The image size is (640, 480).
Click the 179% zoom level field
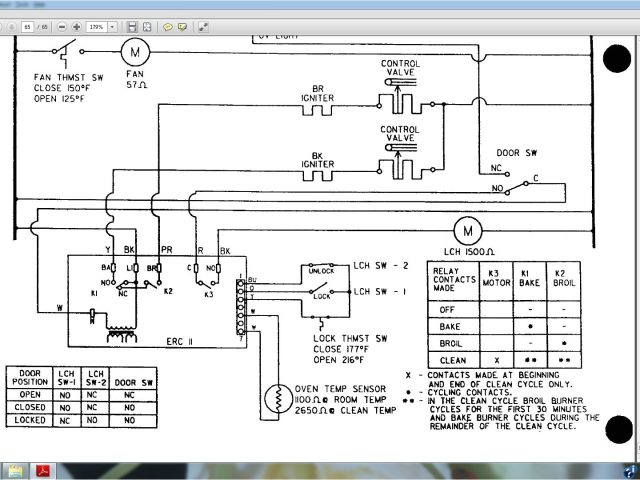tap(98, 25)
